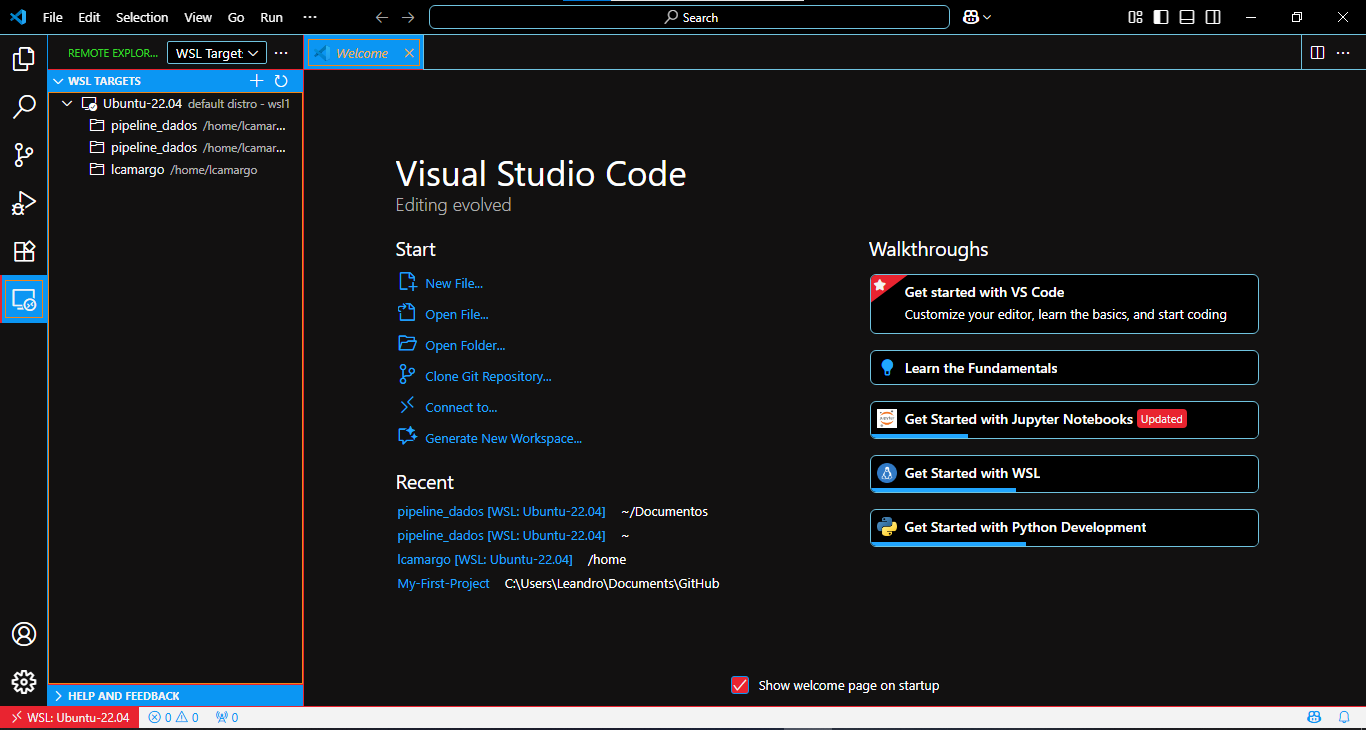Open the Accounts menu icon
Image resolution: width=1366 pixels, height=730 pixels.
tap(24, 634)
